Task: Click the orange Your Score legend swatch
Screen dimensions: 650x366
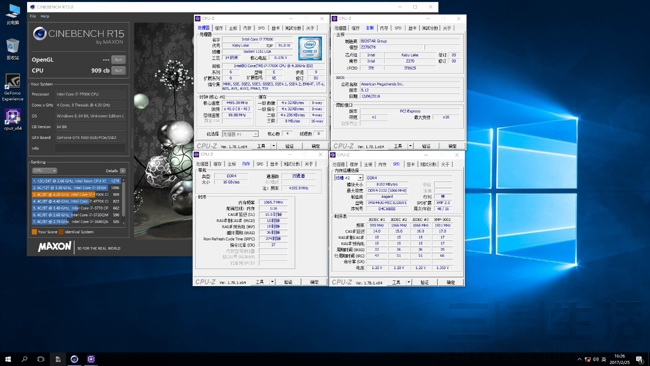Action: coord(34,232)
